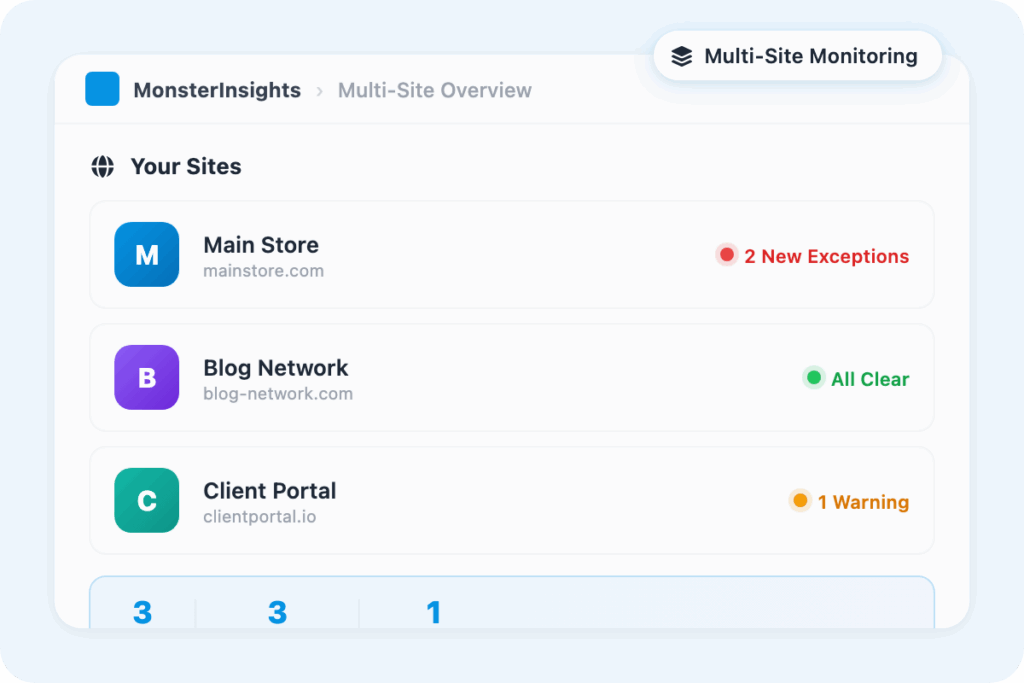The height and width of the screenshot is (683, 1024).
Task: Open the 2 New Exceptions alert
Action: click(x=826, y=256)
